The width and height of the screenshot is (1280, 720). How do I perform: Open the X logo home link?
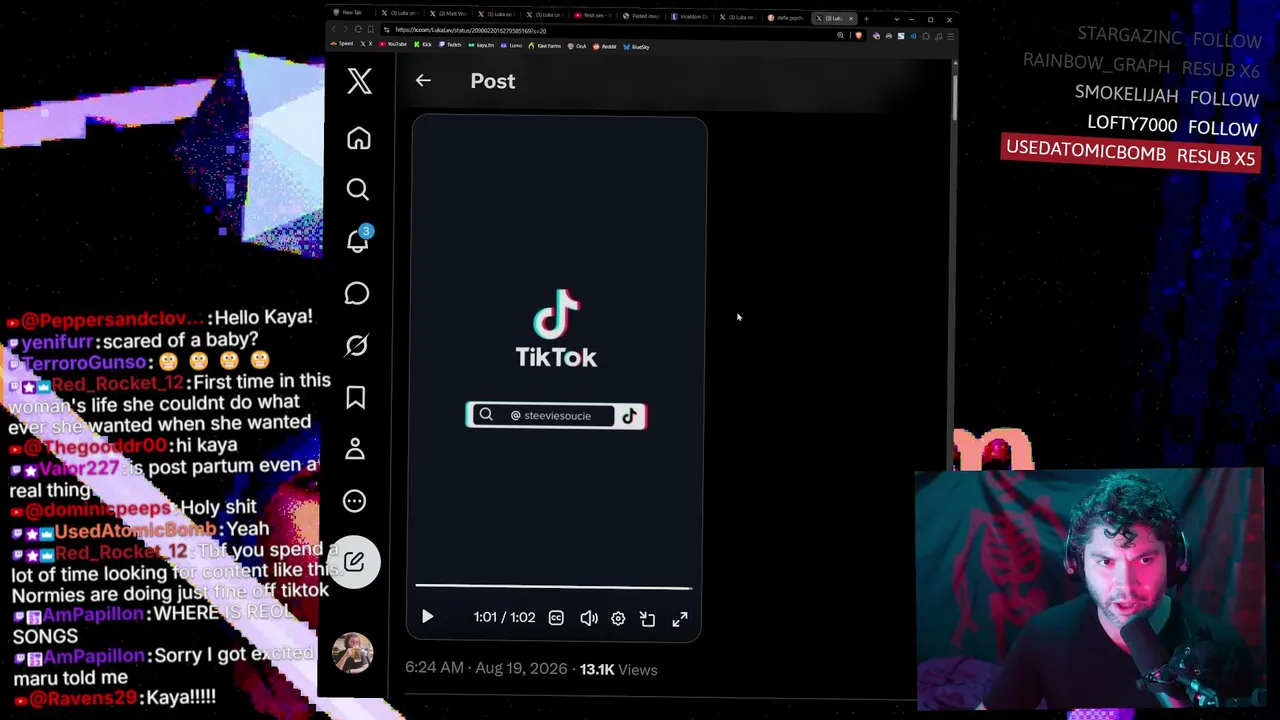click(x=360, y=81)
